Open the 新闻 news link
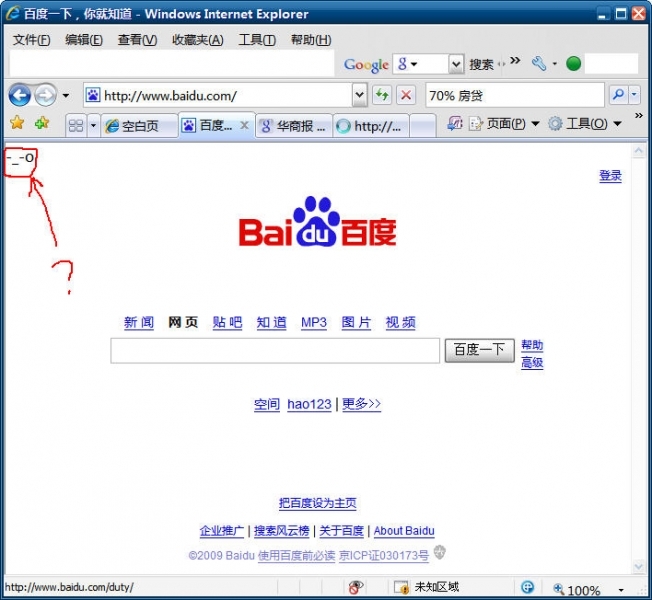The image size is (652, 600). tap(139, 322)
